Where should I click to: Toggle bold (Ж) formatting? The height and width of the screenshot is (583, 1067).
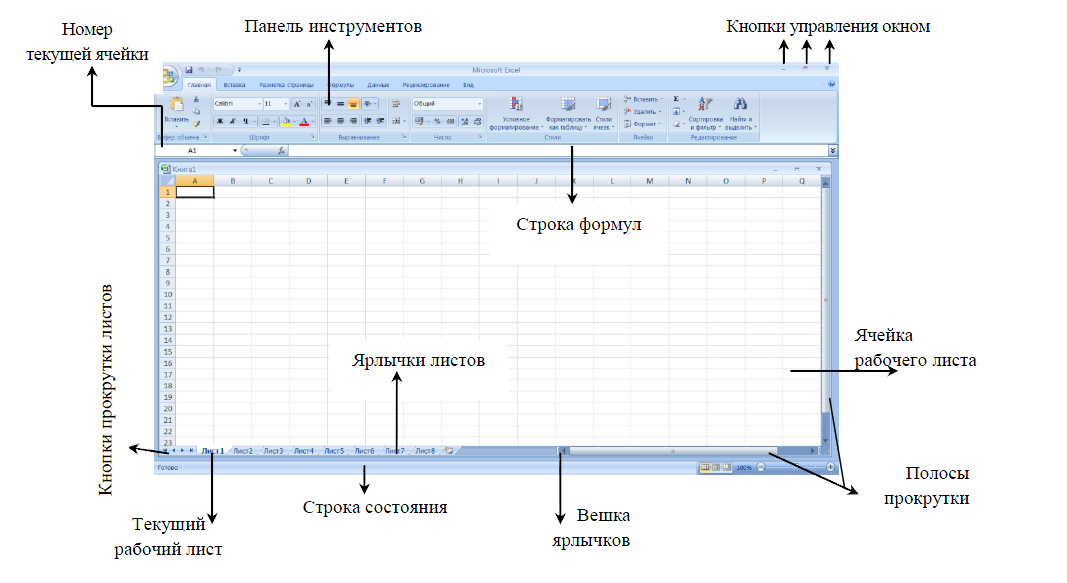[219, 122]
